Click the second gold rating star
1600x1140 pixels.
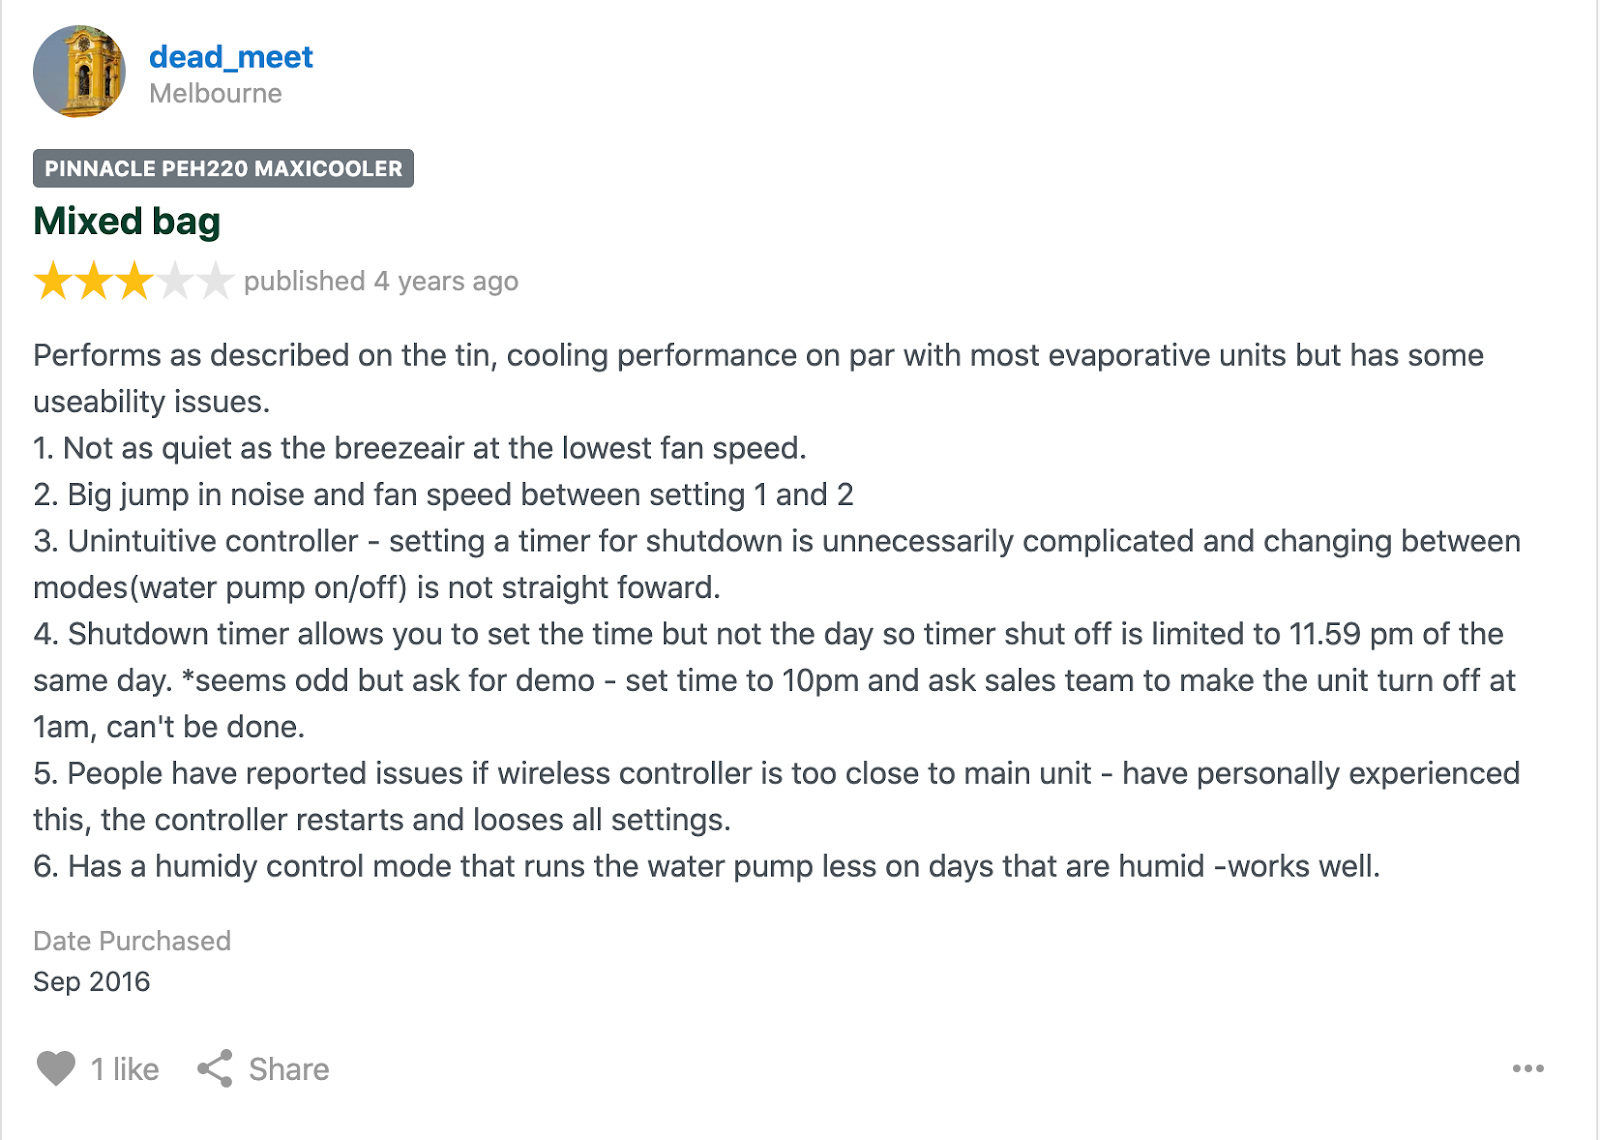[94, 281]
